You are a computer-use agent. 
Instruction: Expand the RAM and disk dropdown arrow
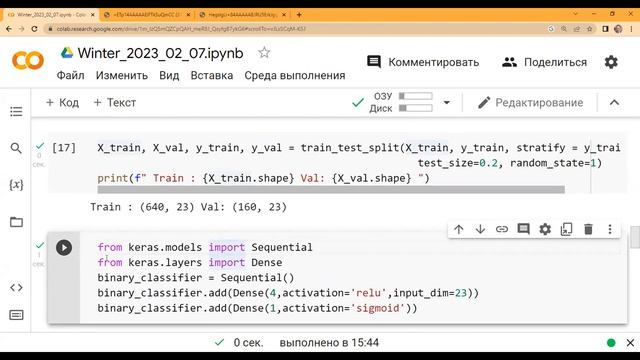click(x=447, y=102)
